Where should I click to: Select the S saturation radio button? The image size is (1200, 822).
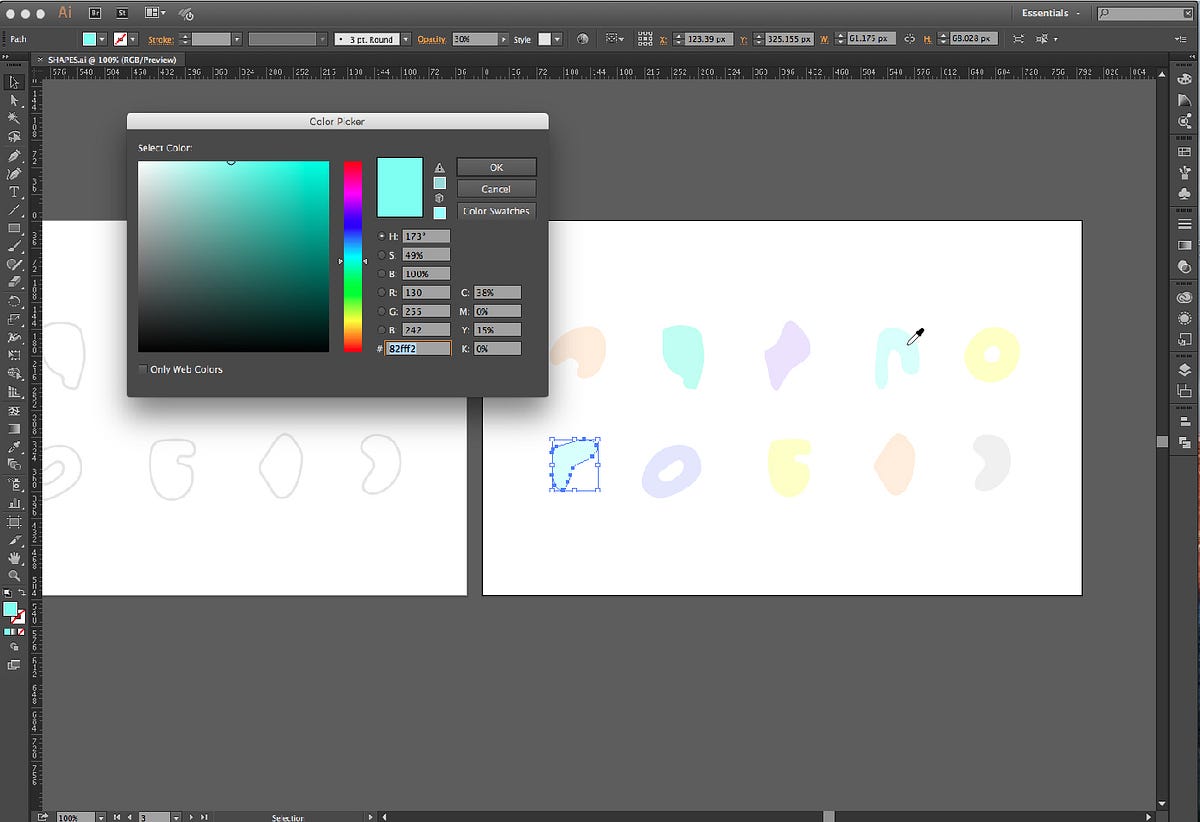382,255
